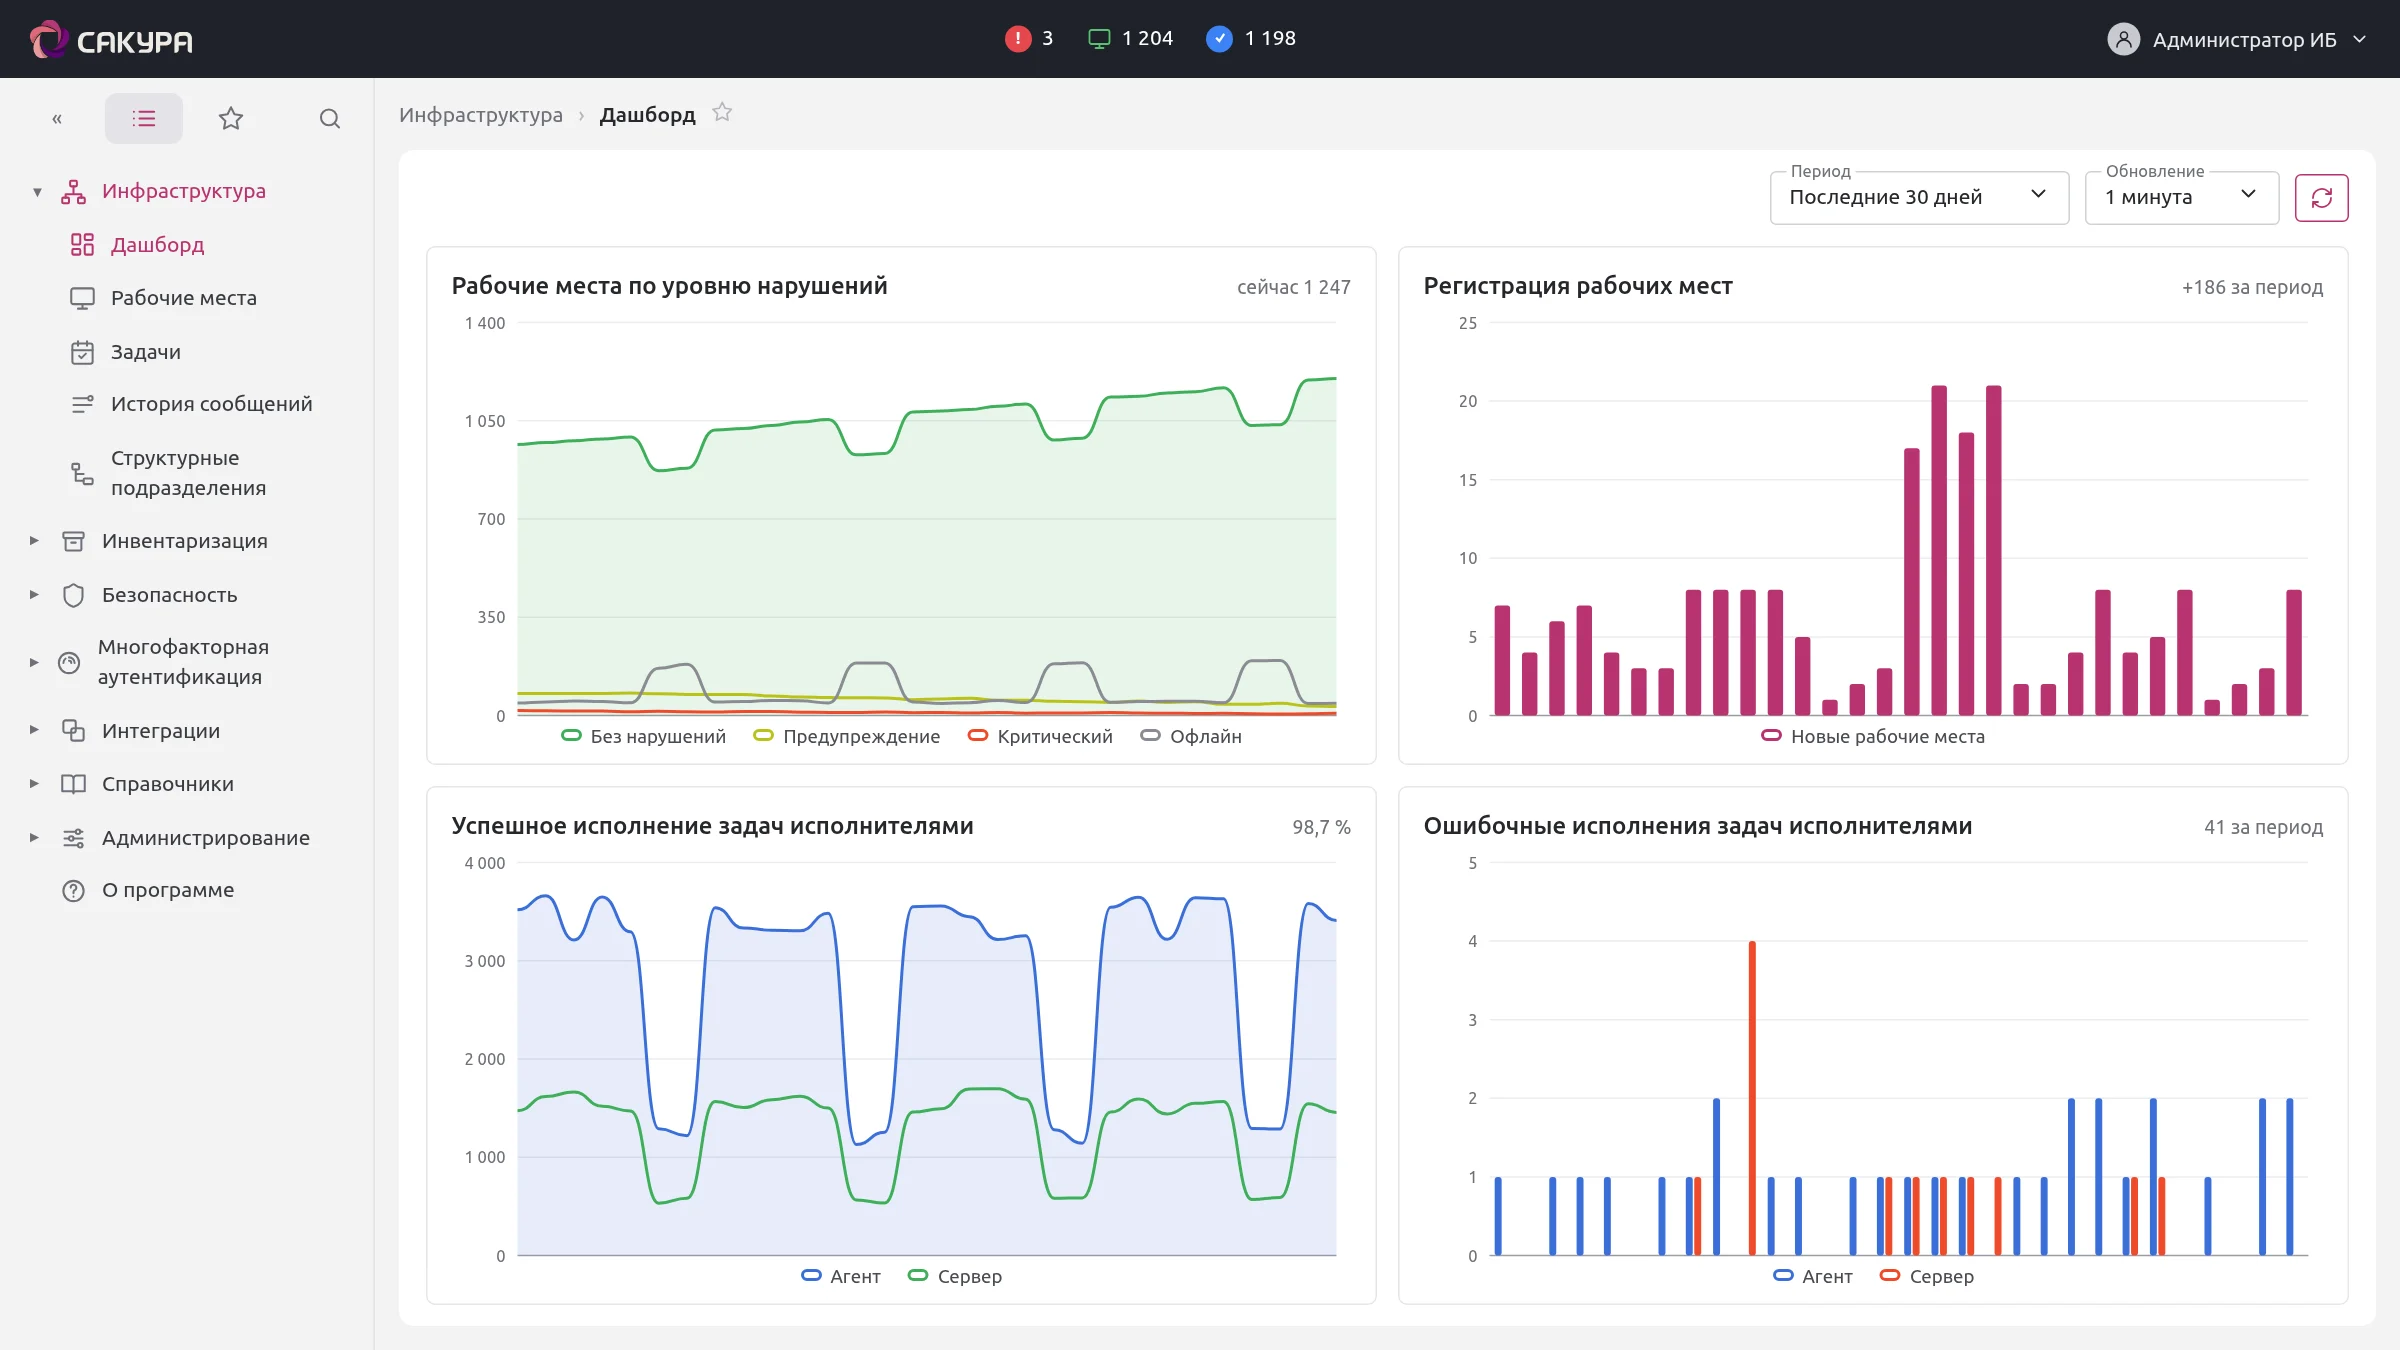Click the 1 198 status count
2400x1350 pixels.
[1270, 39]
